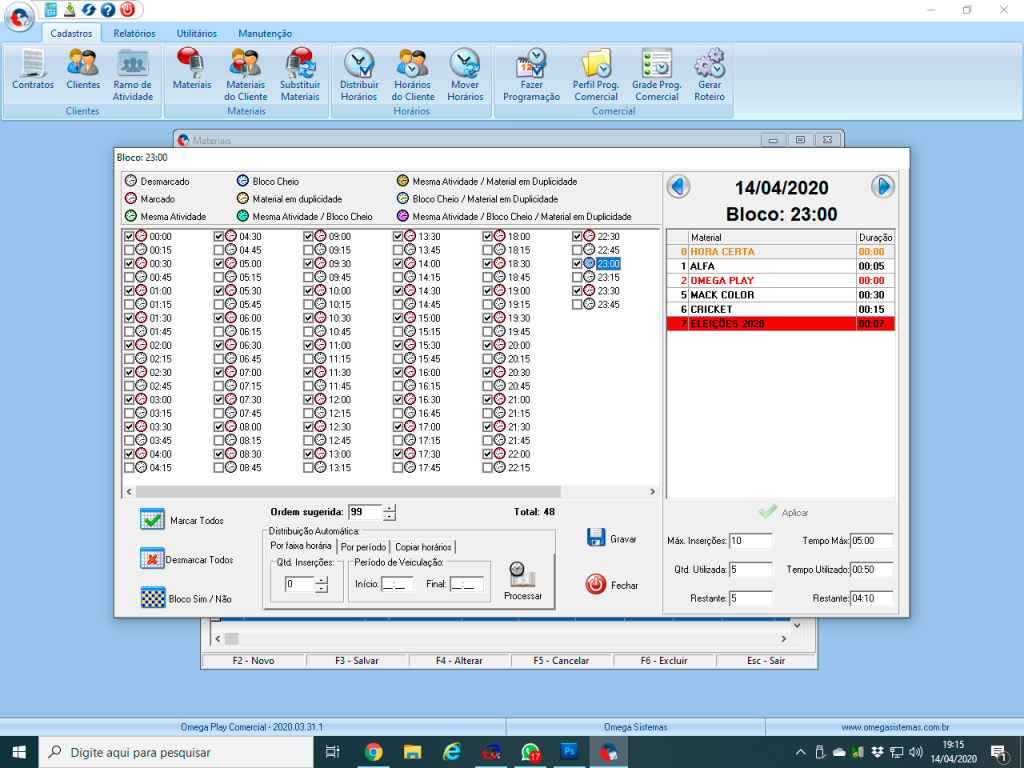Switch to the Relatórios ribbon tab
This screenshot has width=1024, height=768.
[134, 33]
